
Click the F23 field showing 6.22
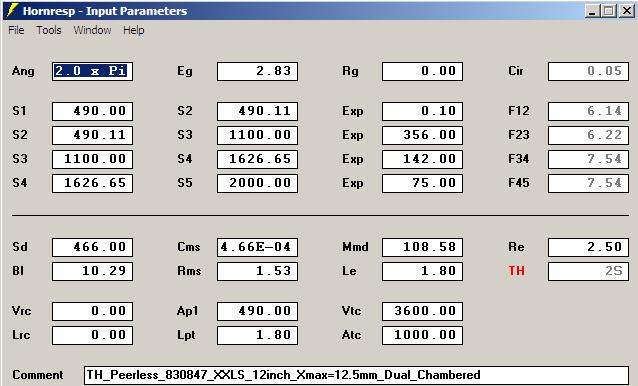[588, 135]
